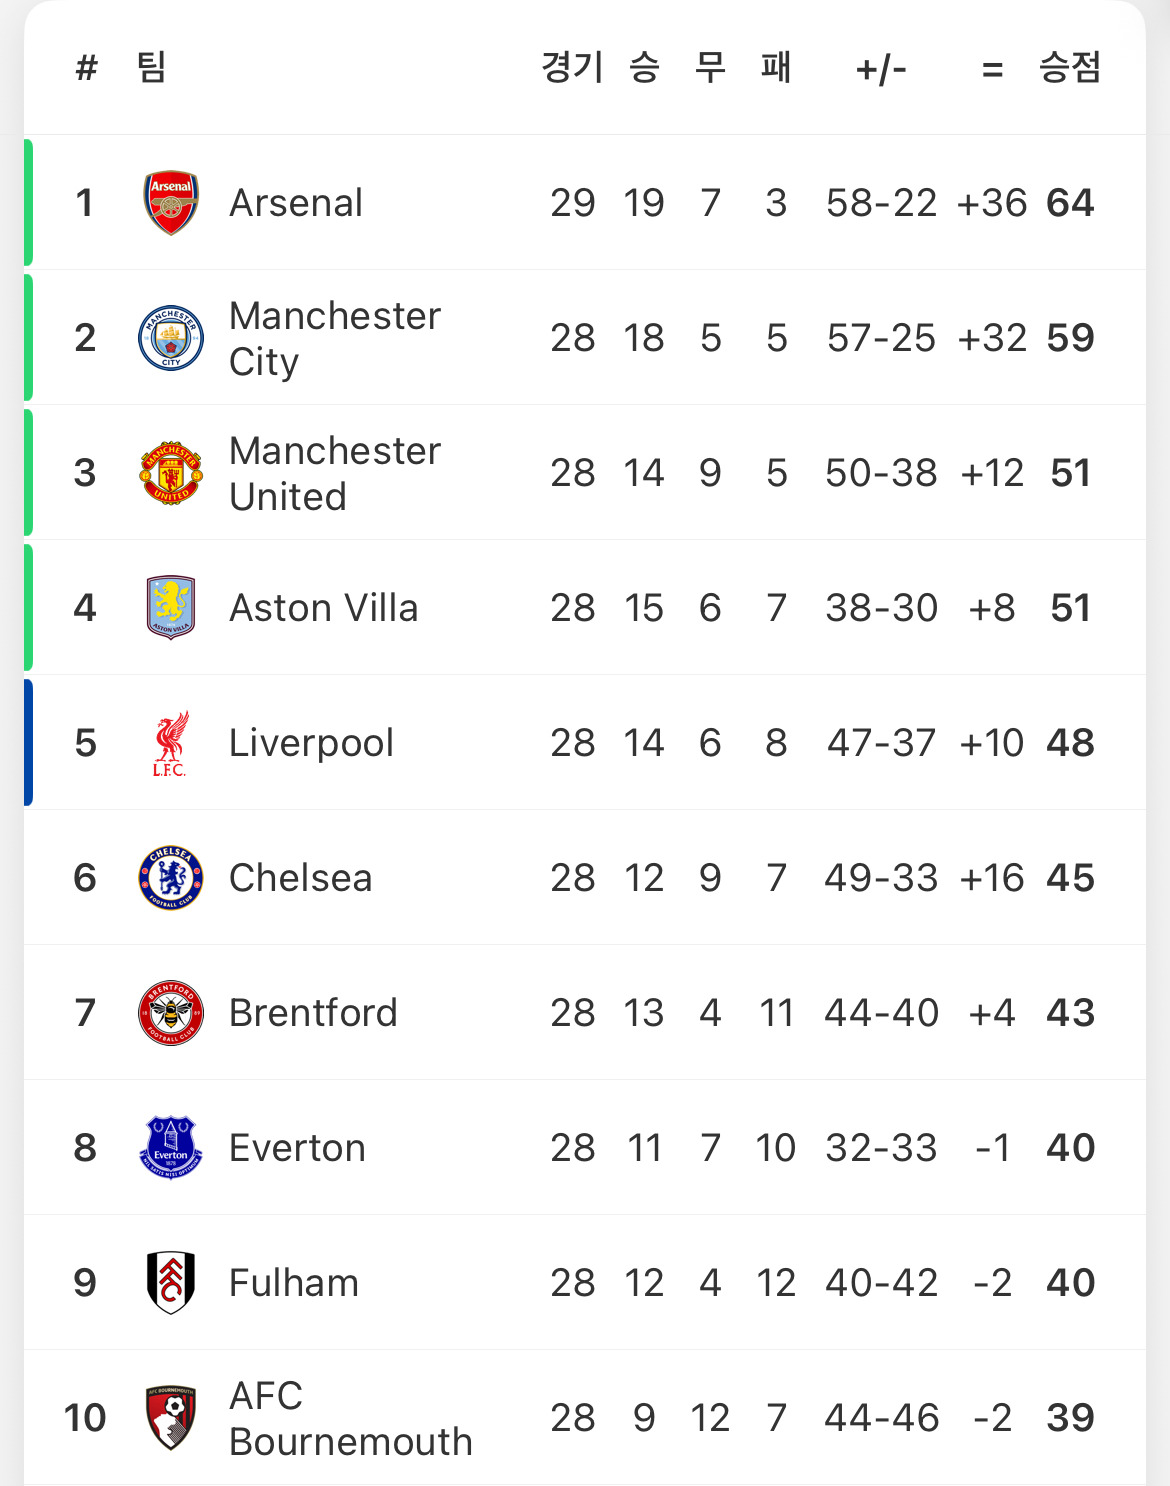Click the Liverpool L.F.C. liver bird icon
Screen dimensions: 1170x1486
point(171,743)
